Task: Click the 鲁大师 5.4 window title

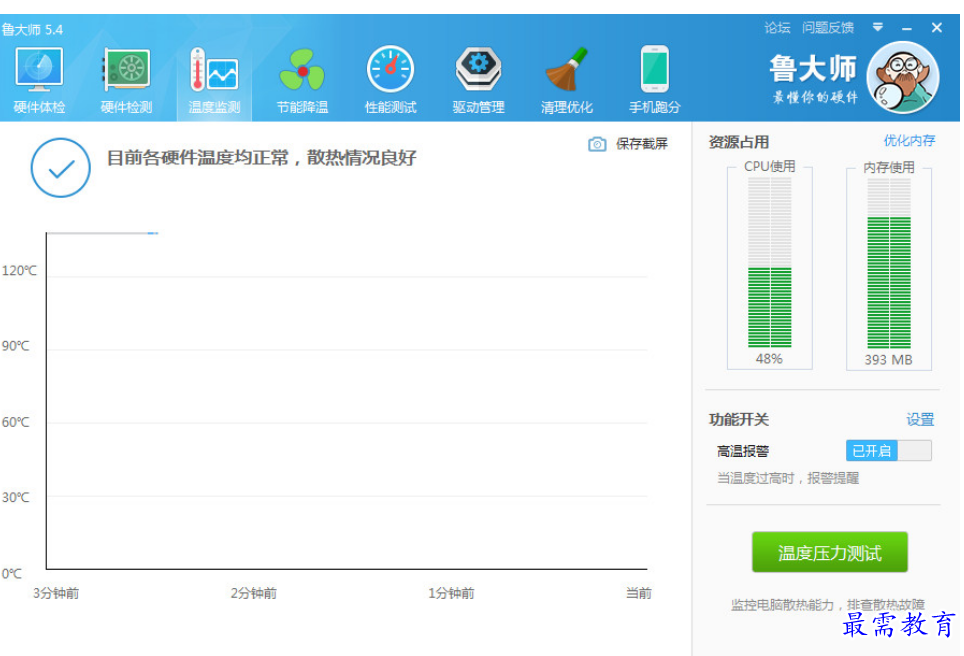Action: (x=32, y=29)
